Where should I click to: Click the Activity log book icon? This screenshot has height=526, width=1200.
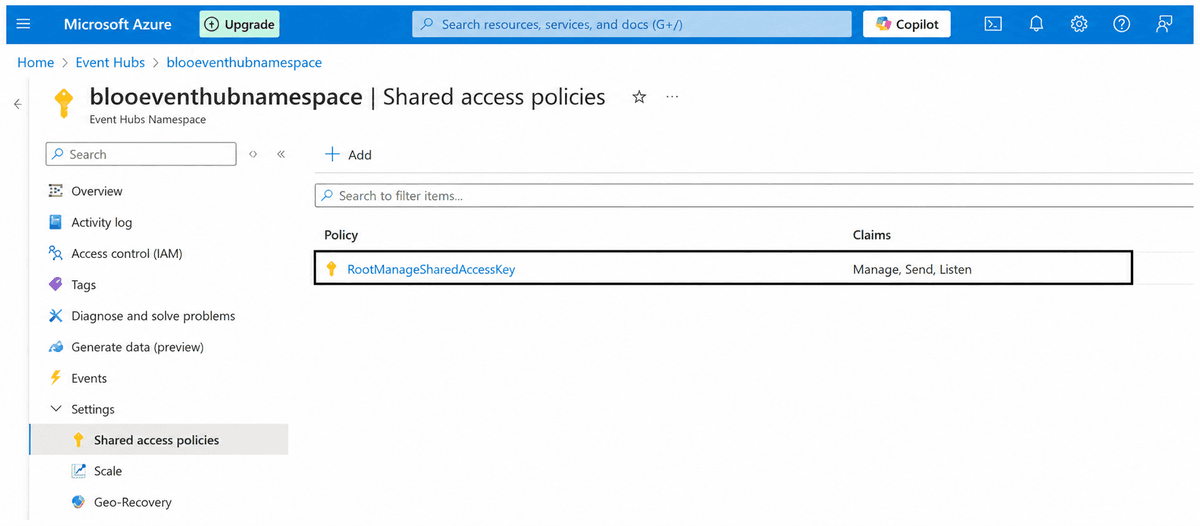55,222
